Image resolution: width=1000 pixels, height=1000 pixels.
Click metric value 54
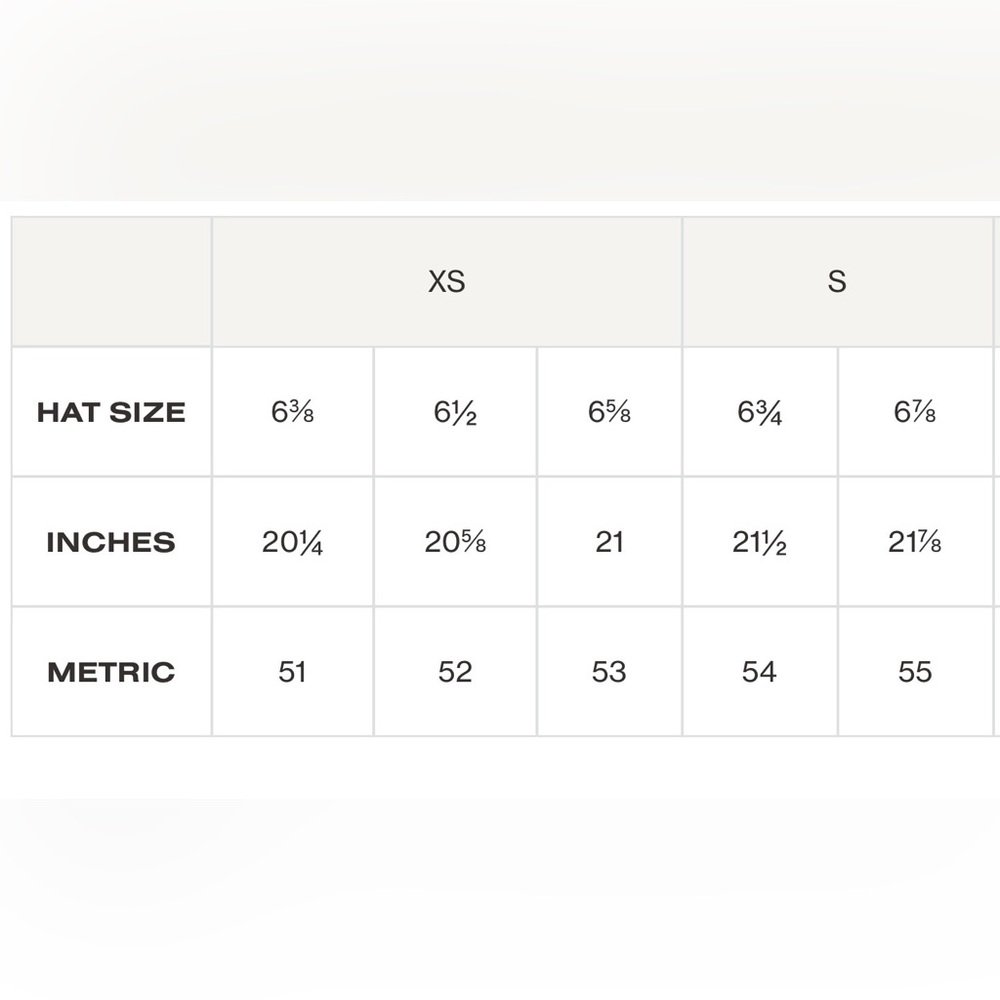tap(760, 672)
